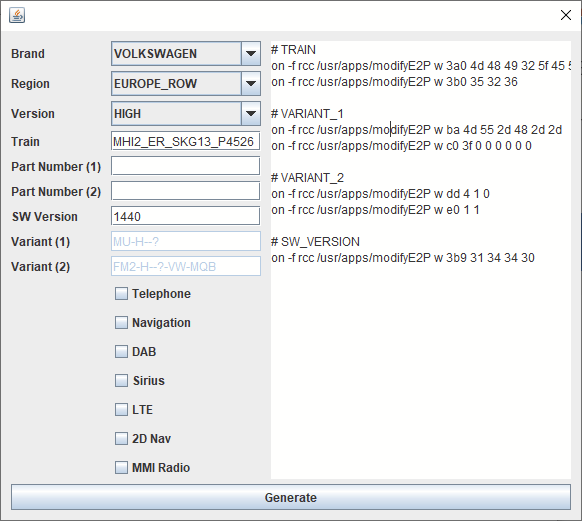
Task: Click the output line writing to 3b0
Action: [x=394, y=82]
